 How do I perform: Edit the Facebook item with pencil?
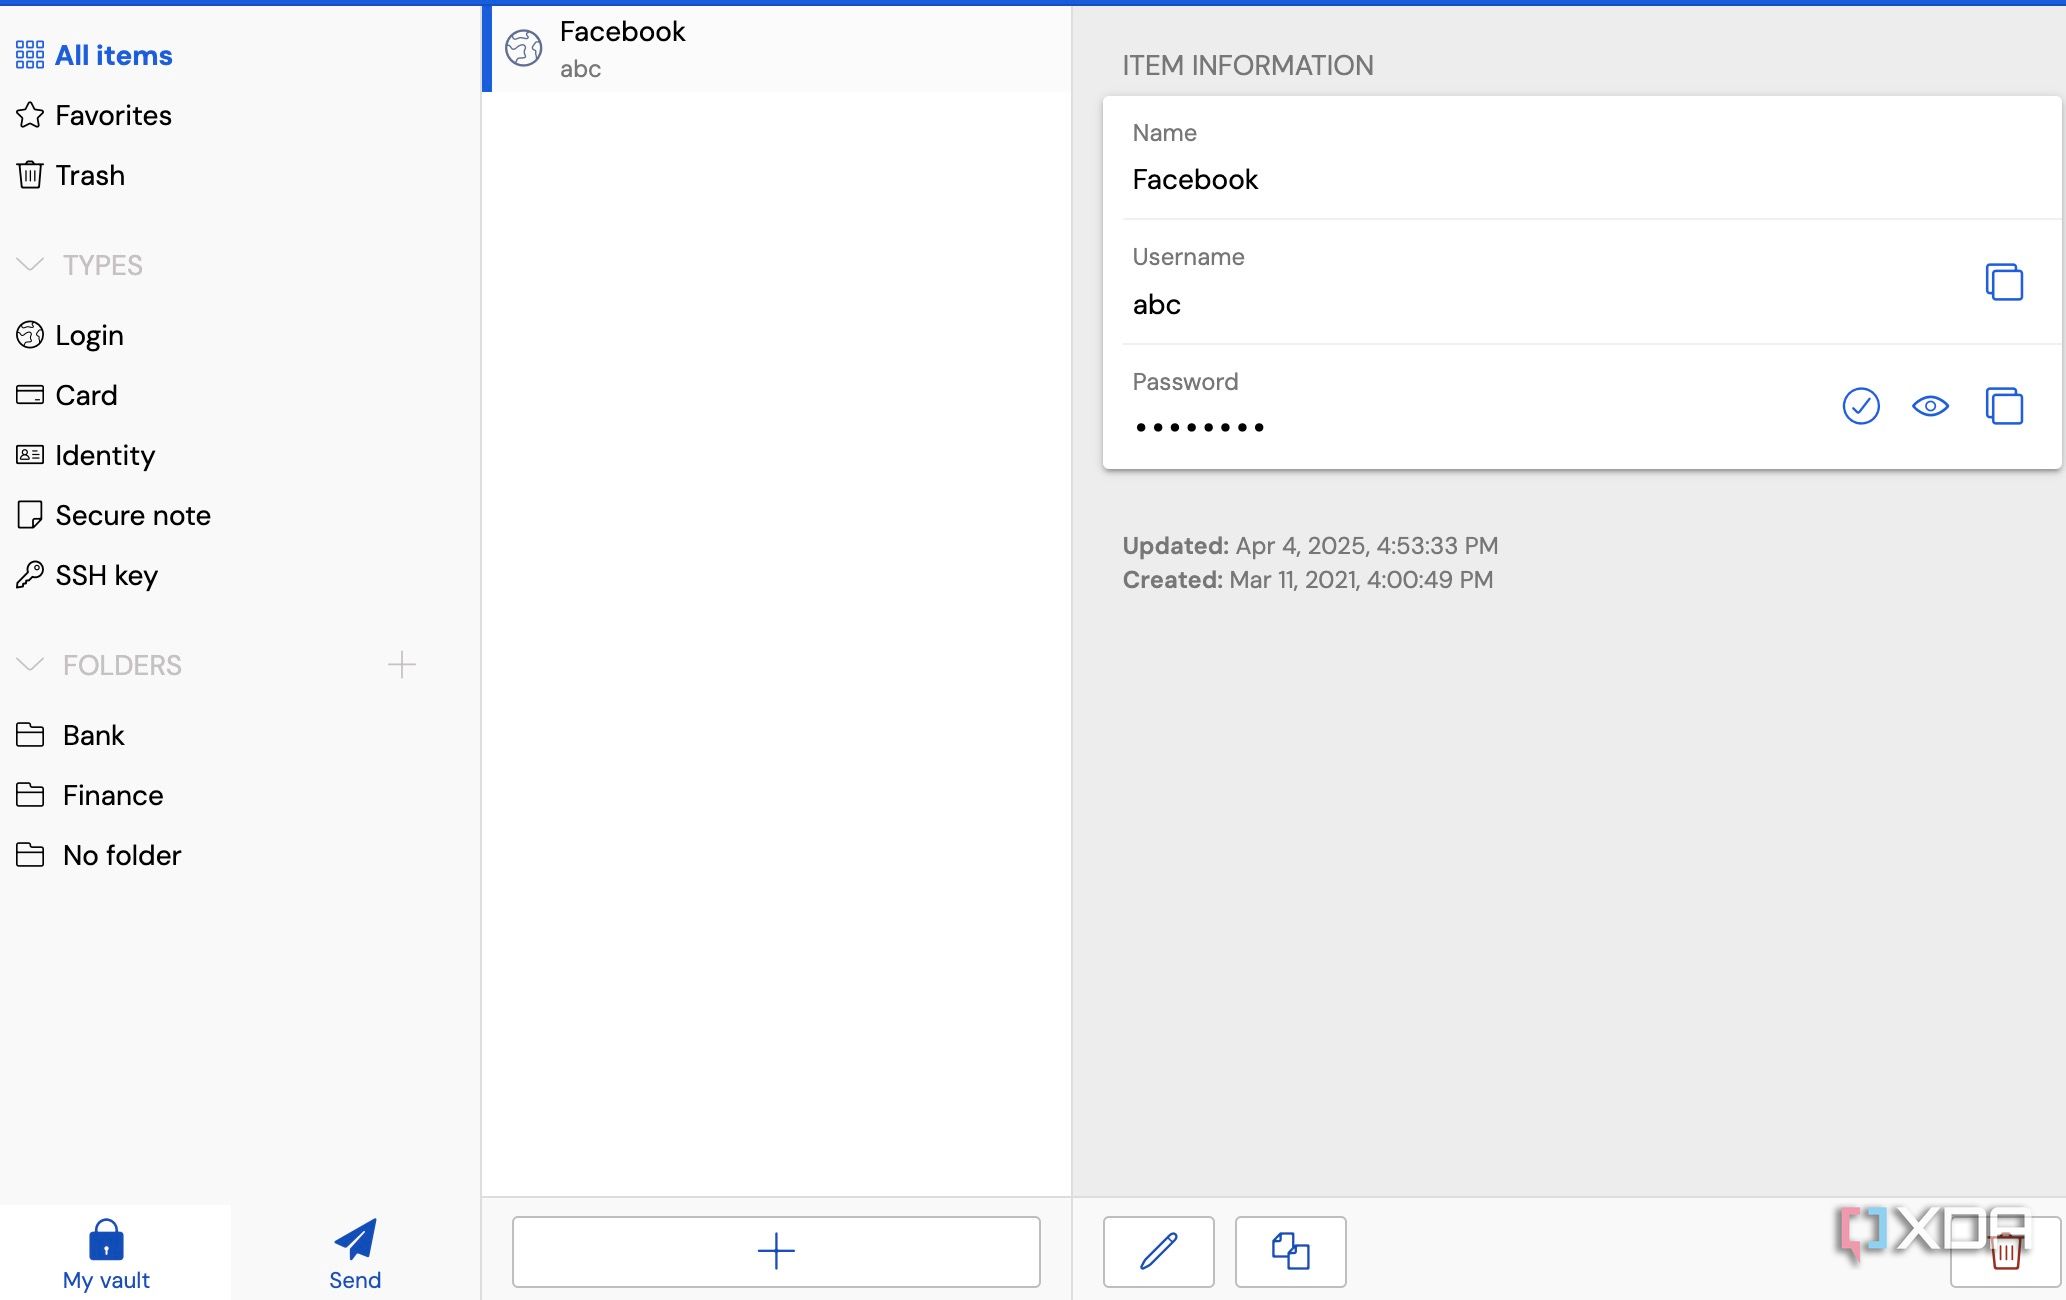click(1159, 1251)
